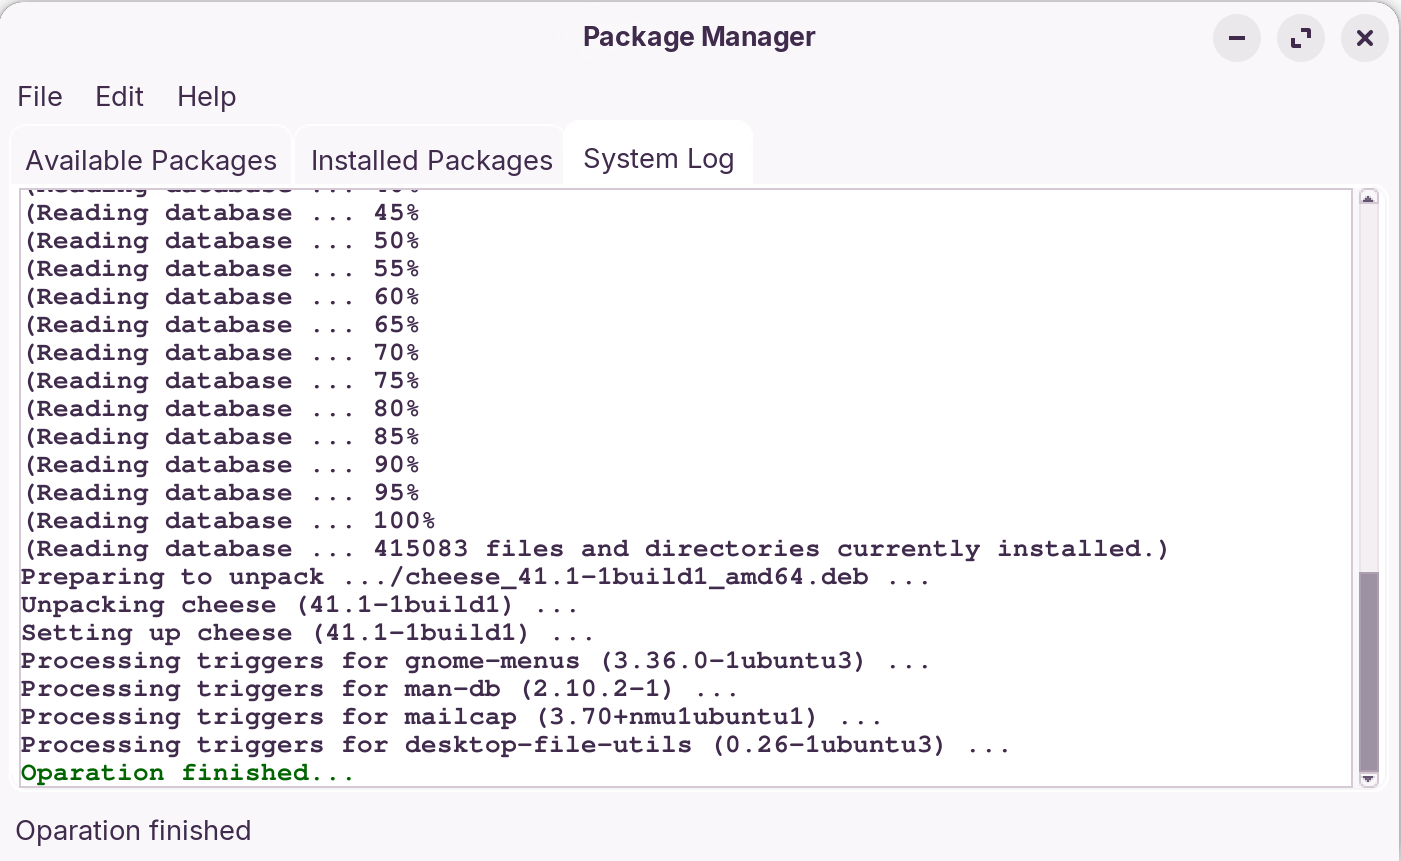The height and width of the screenshot is (861, 1401).
Task: Close the Package Manager window
Action: click(1365, 38)
